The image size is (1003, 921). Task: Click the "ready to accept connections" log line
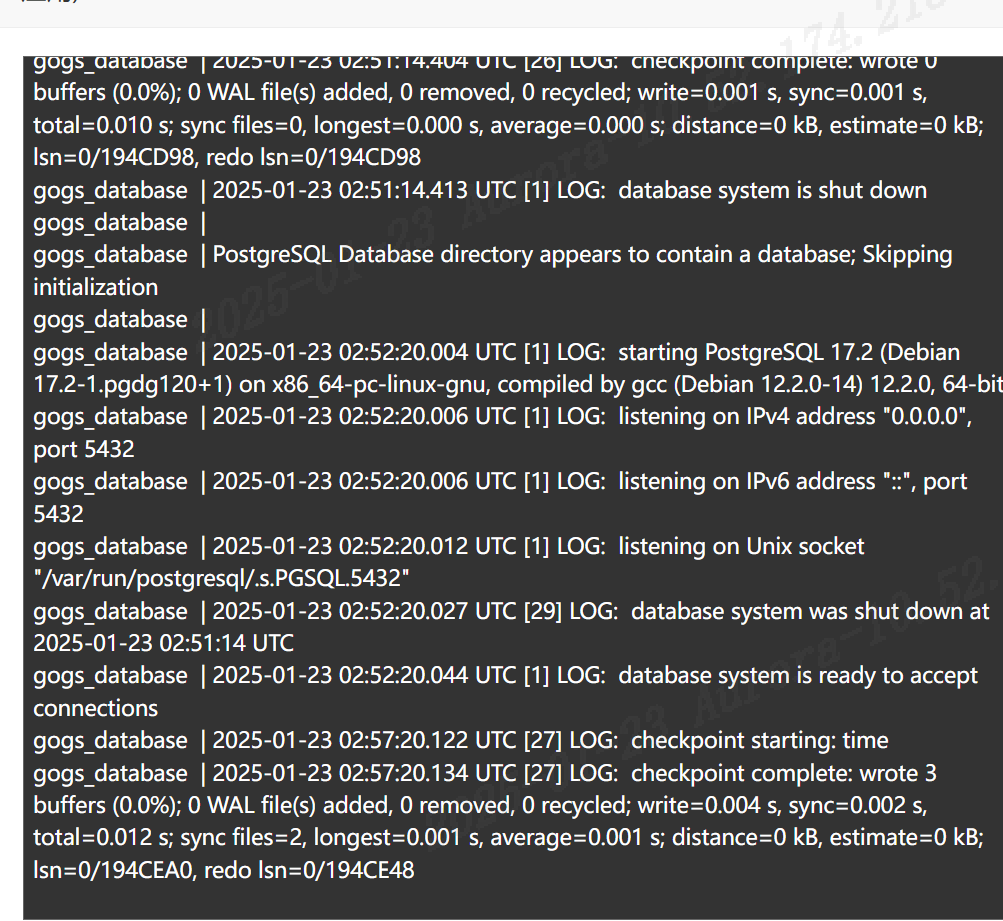pyautogui.click(x=505, y=692)
